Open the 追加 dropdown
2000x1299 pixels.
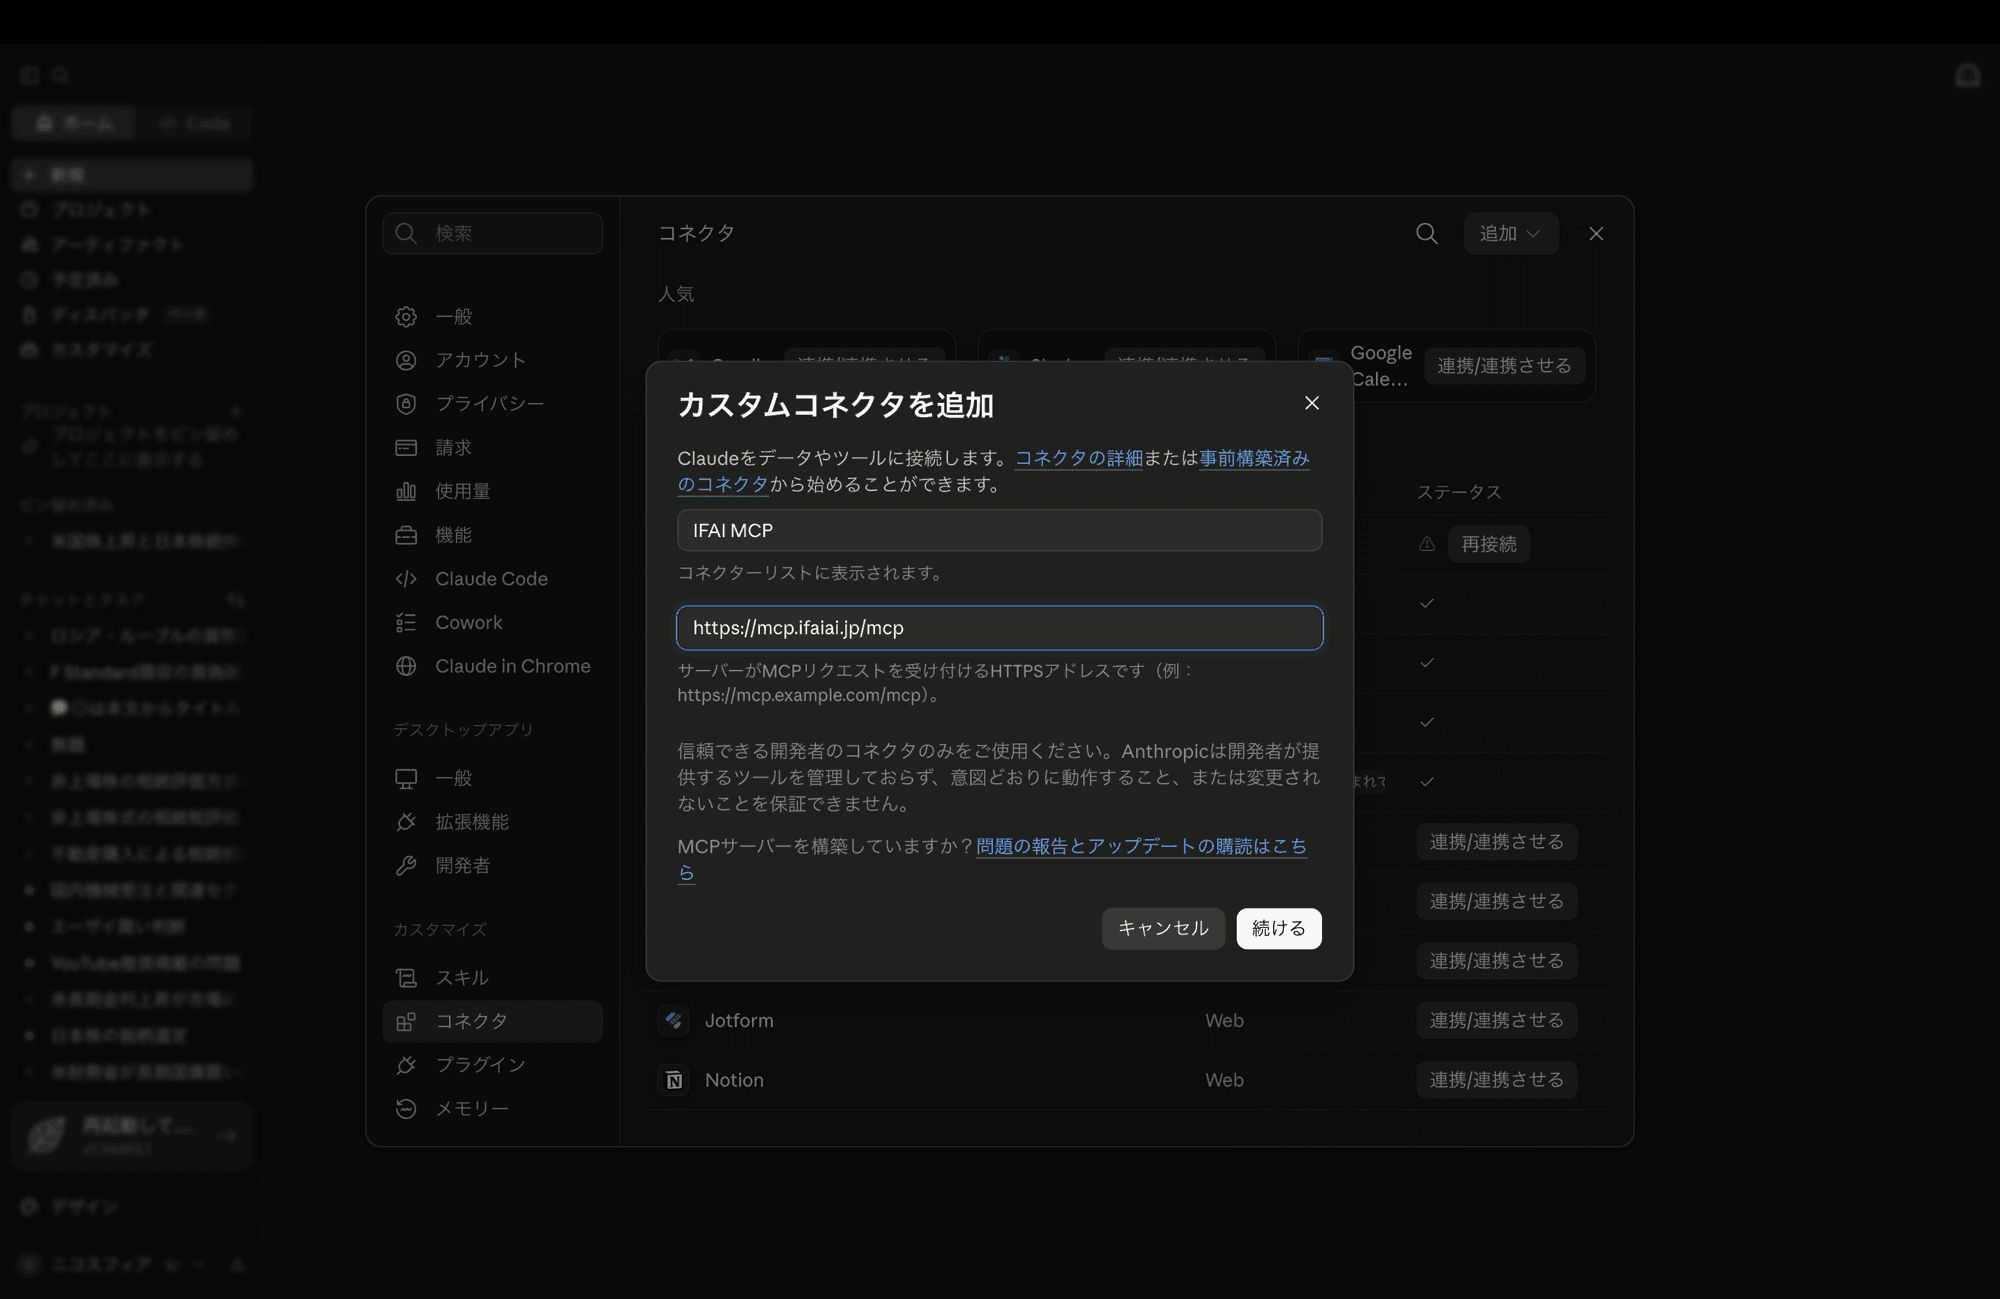[1510, 233]
